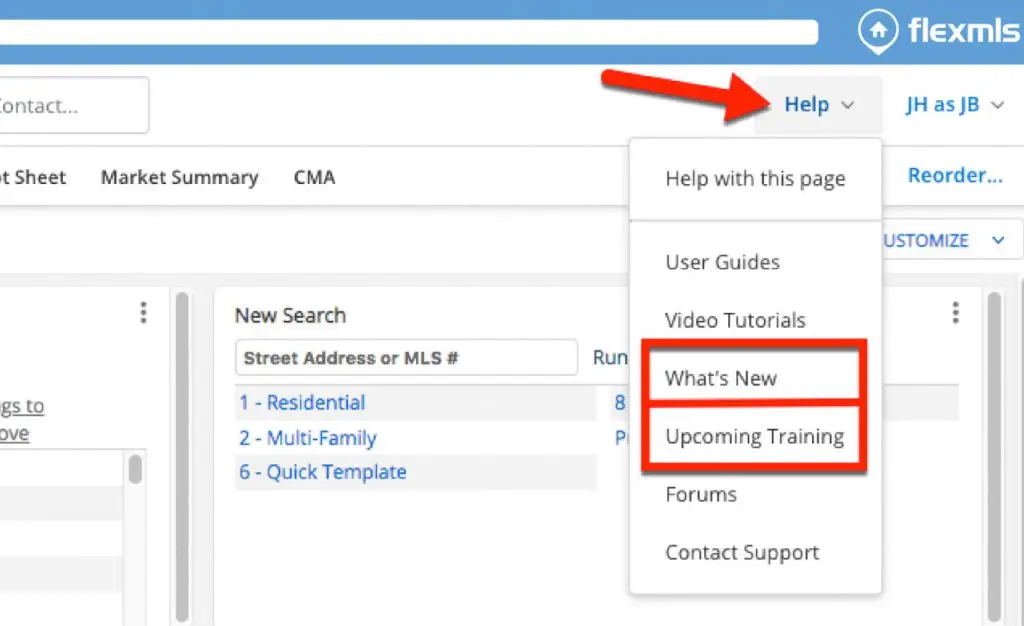Screen dimensions: 1024x626
Task: Open Upcoming Training menu item
Action: click(x=754, y=436)
